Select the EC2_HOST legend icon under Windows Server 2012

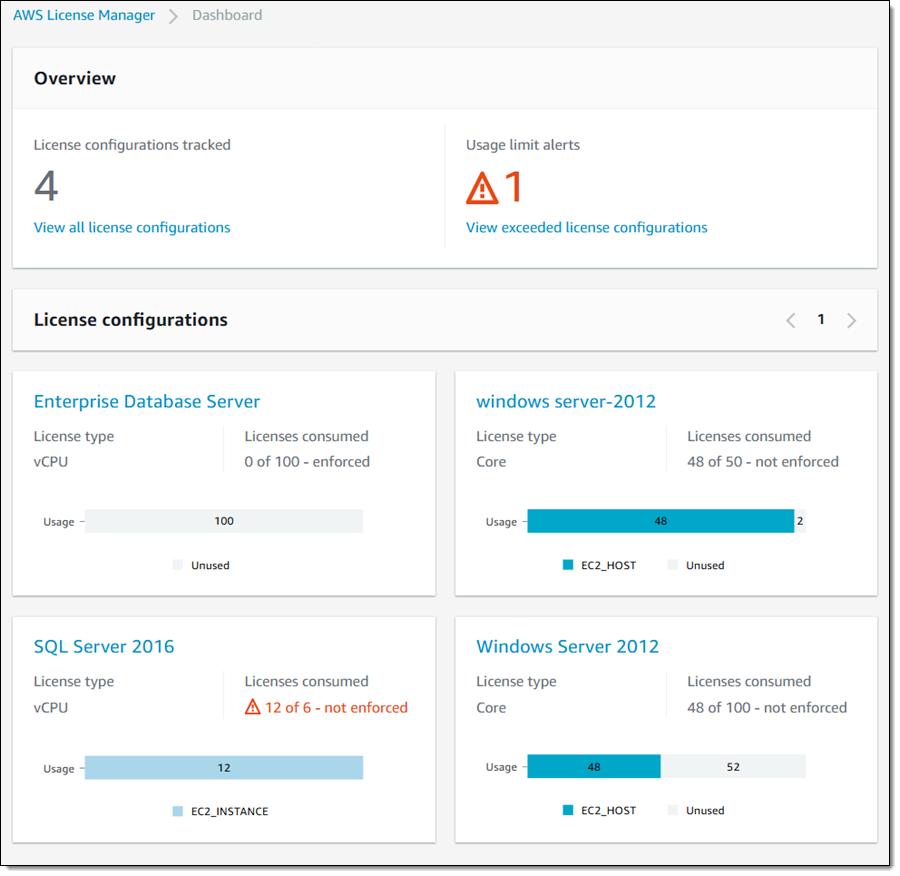click(x=567, y=810)
